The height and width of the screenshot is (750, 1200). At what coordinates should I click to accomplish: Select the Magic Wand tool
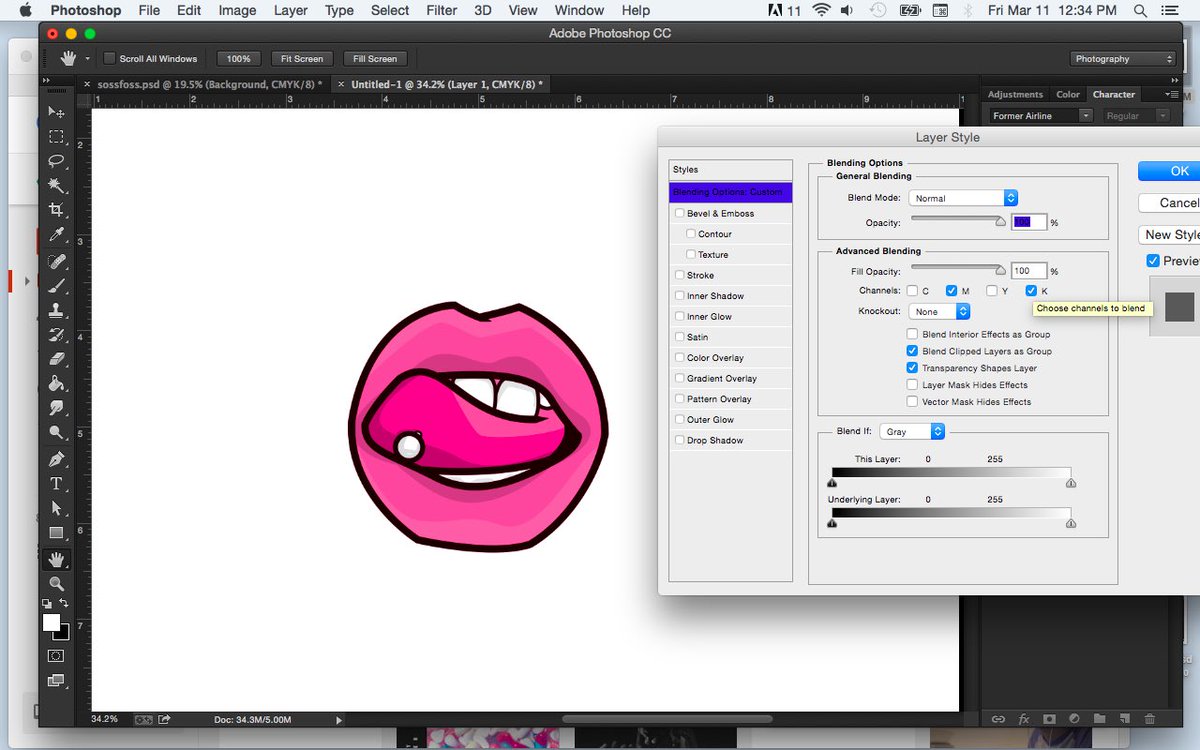point(56,186)
